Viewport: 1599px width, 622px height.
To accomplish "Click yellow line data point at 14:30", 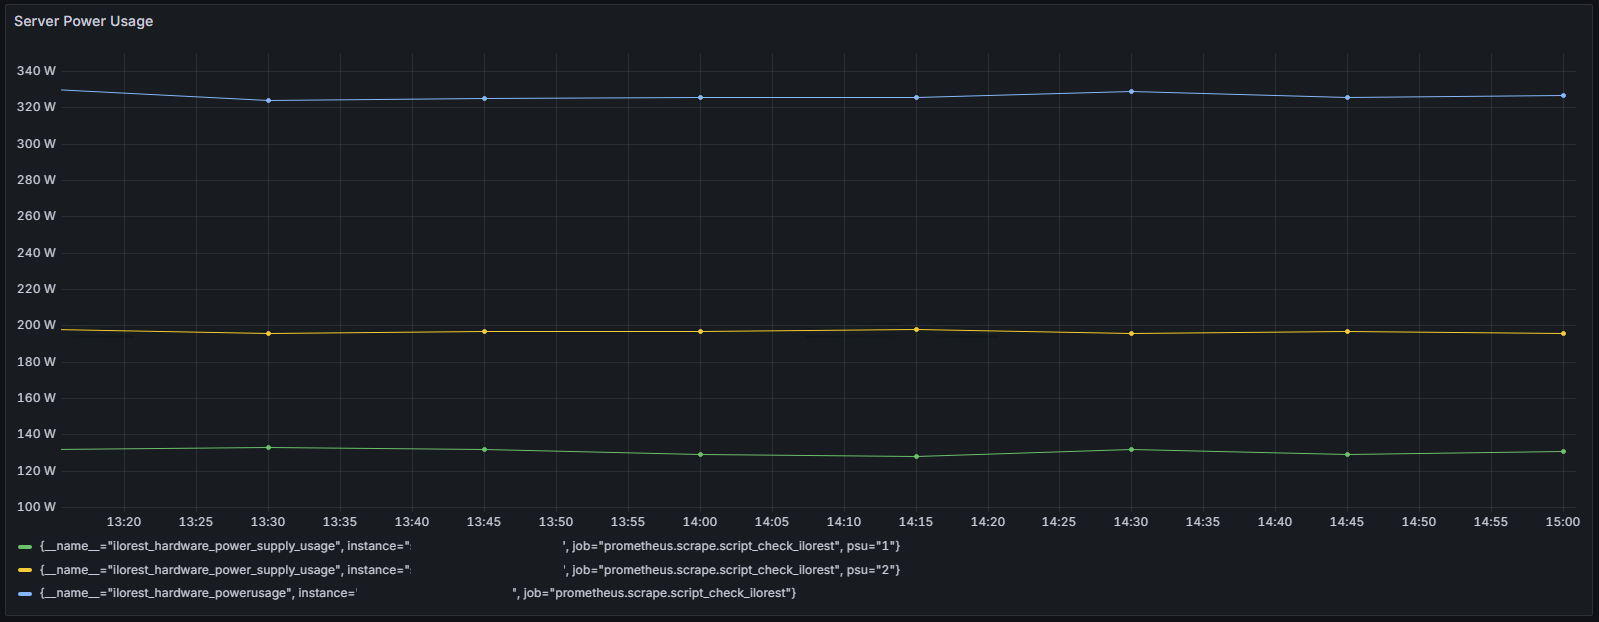I will 1131,334.
